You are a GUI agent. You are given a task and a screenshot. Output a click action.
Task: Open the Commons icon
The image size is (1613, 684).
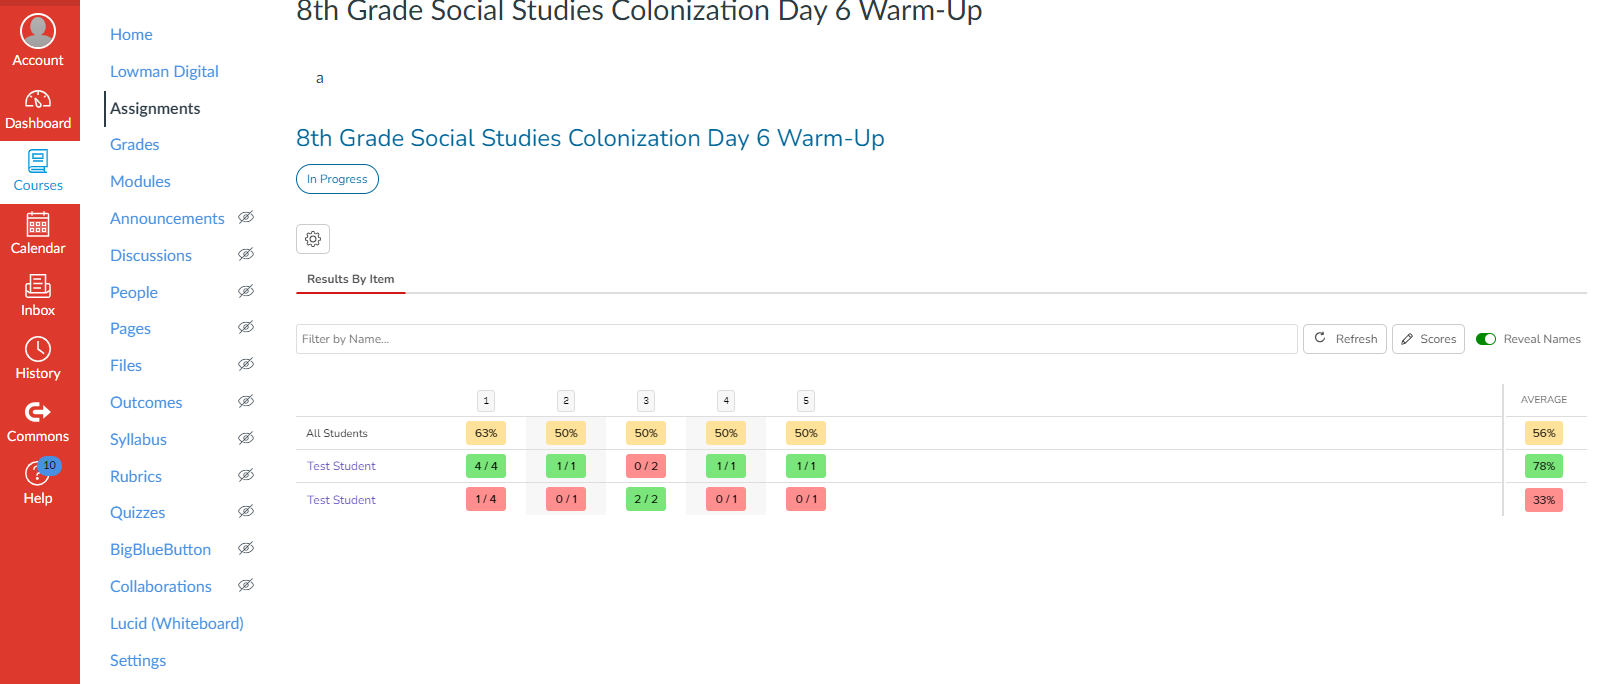pos(38,412)
